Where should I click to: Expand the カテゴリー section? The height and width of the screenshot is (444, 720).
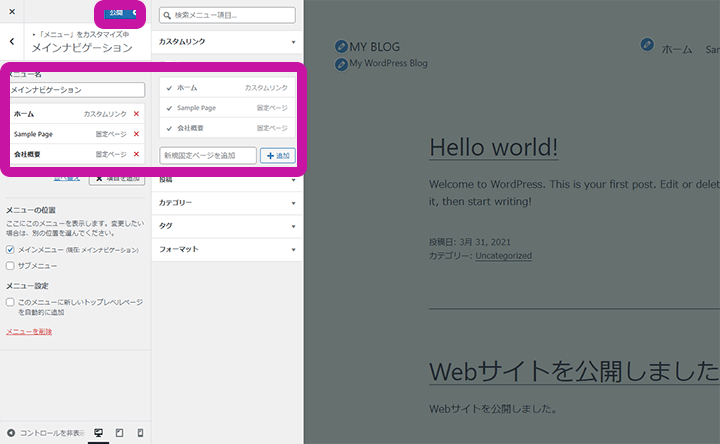point(227,203)
